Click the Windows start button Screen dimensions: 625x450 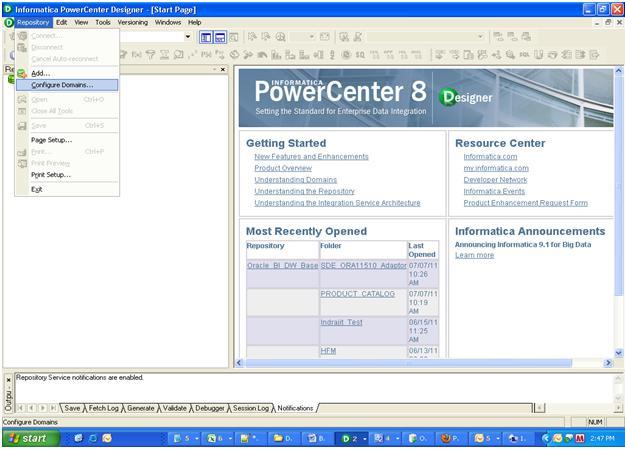[x=31, y=438]
